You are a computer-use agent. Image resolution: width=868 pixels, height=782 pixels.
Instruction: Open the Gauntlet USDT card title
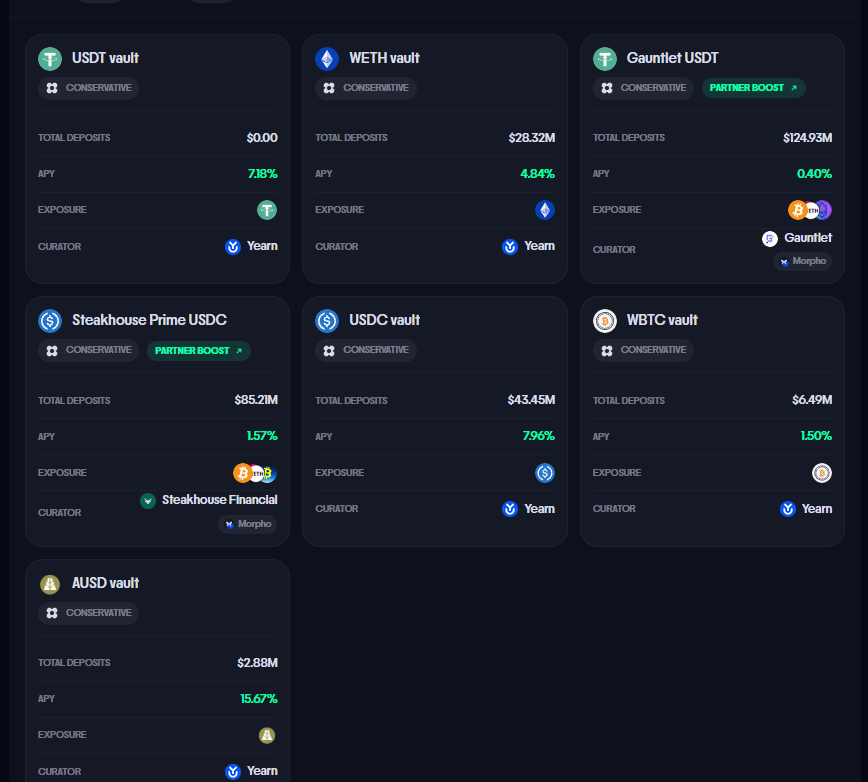coord(673,58)
